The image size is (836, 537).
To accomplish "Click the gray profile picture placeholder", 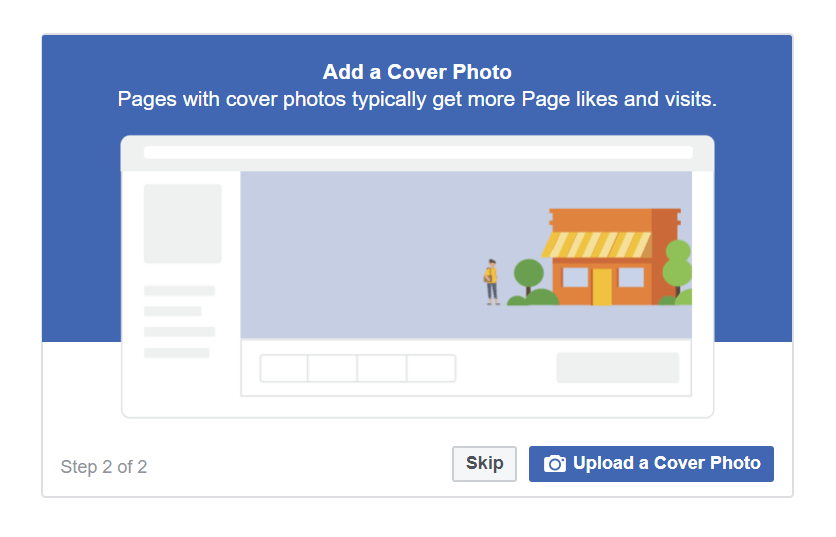I will pos(182,223).
